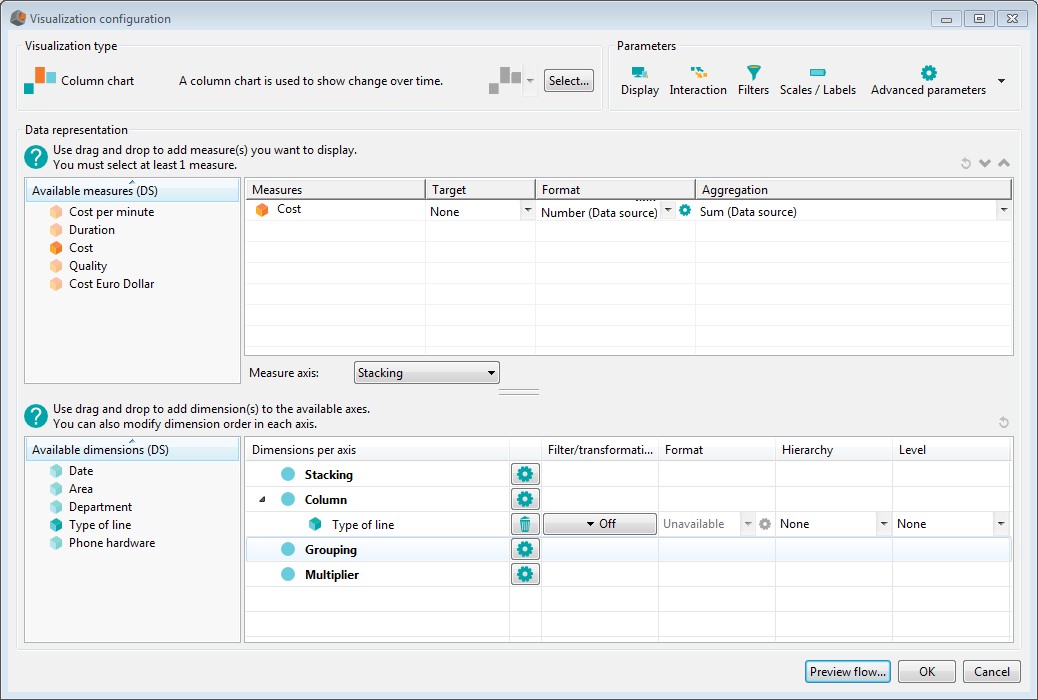This screenshot has width=1038, height=700.
Task: Delete Type of line with trash icon
Action: coord(525,525)
